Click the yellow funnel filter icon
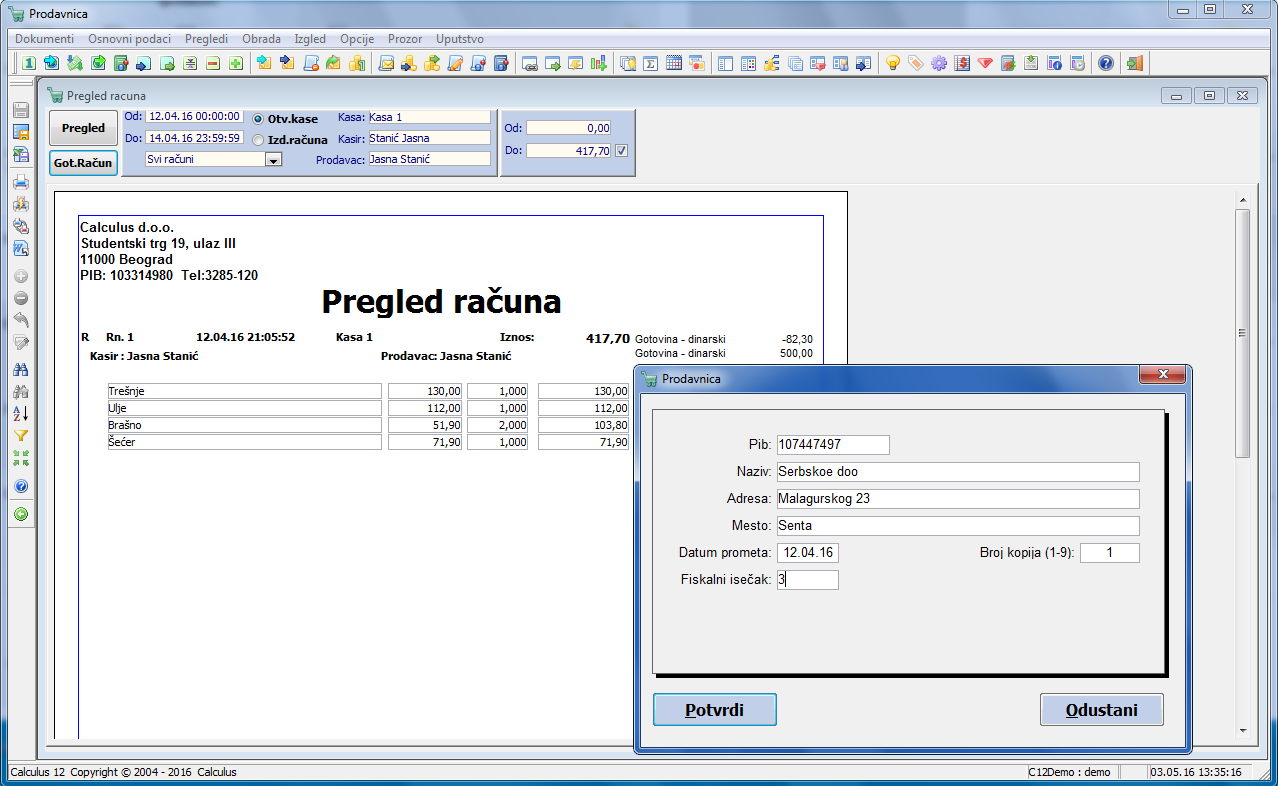Image resolution: width=1278 pixels, height=786 pixels. pyautogui.click(x=20, y=436)
